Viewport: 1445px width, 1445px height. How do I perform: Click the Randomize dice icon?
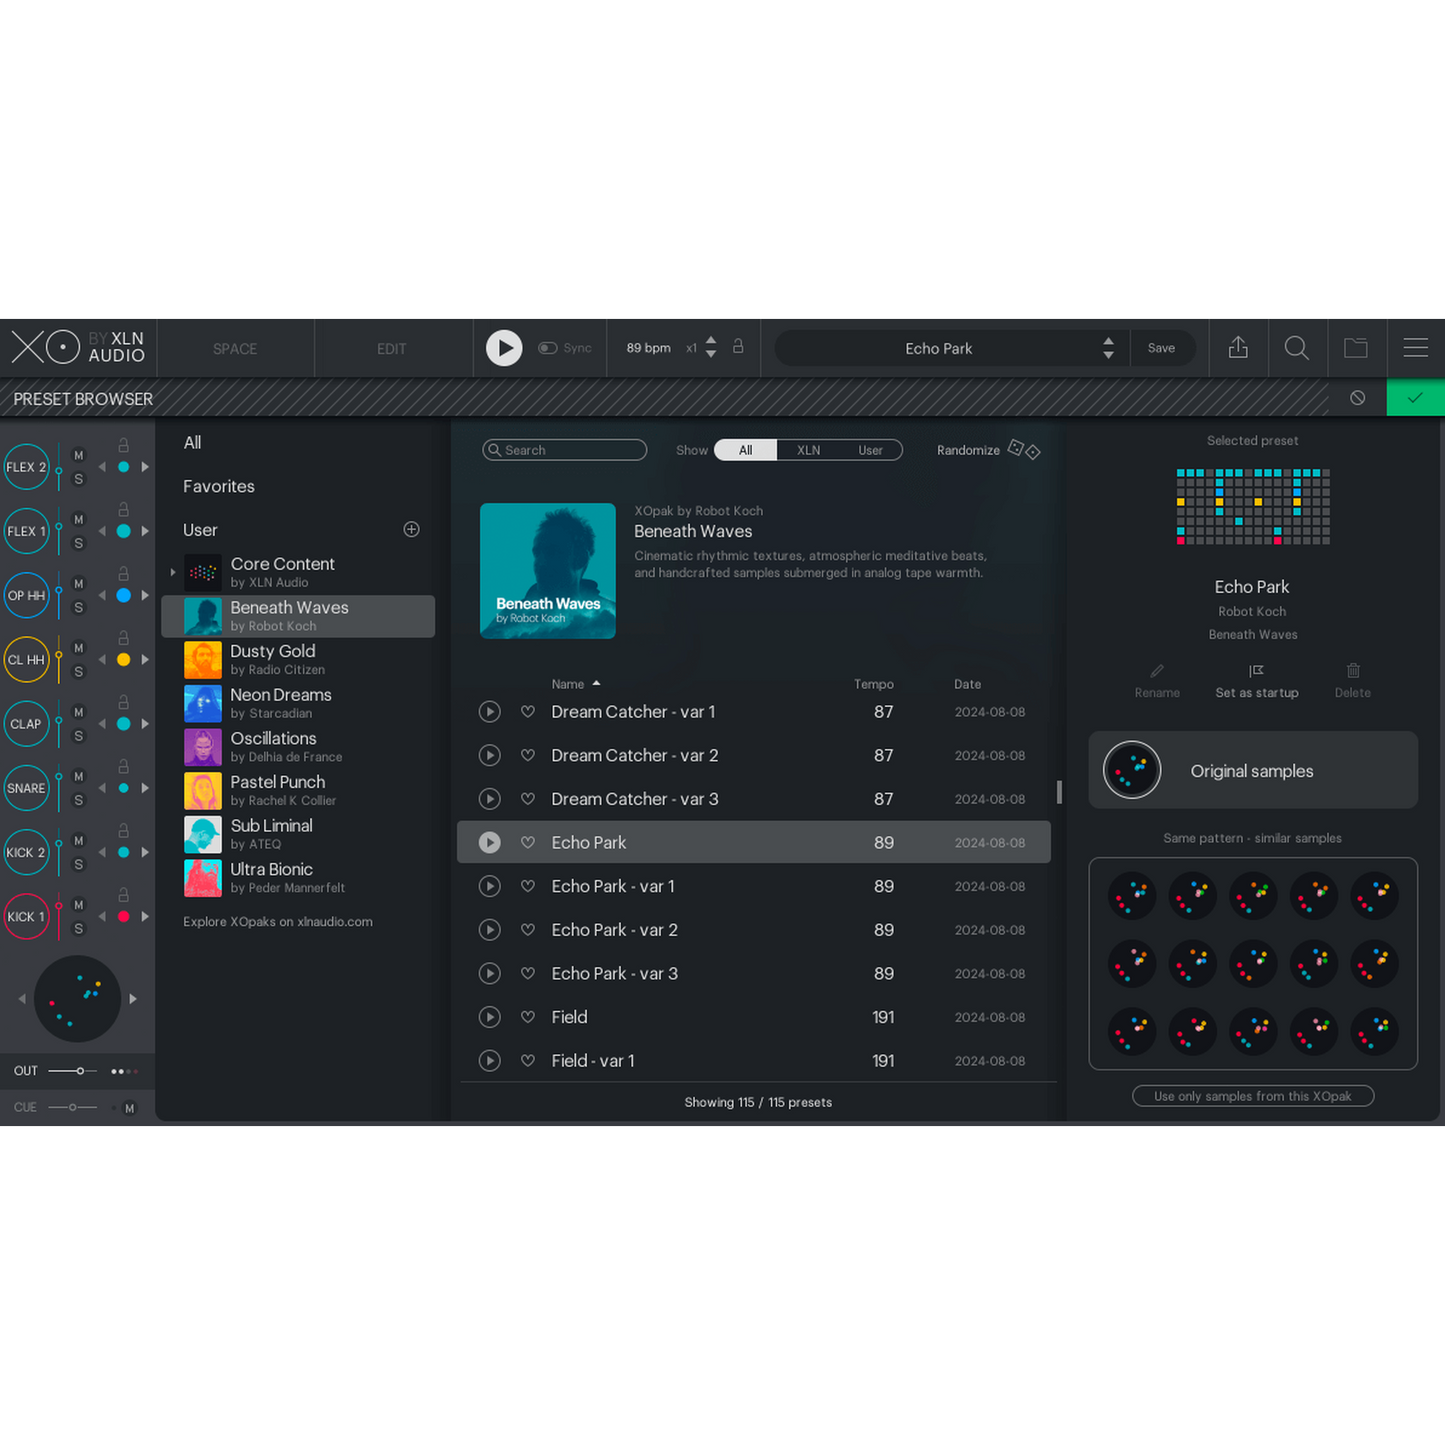click(x=1024, y=450)
